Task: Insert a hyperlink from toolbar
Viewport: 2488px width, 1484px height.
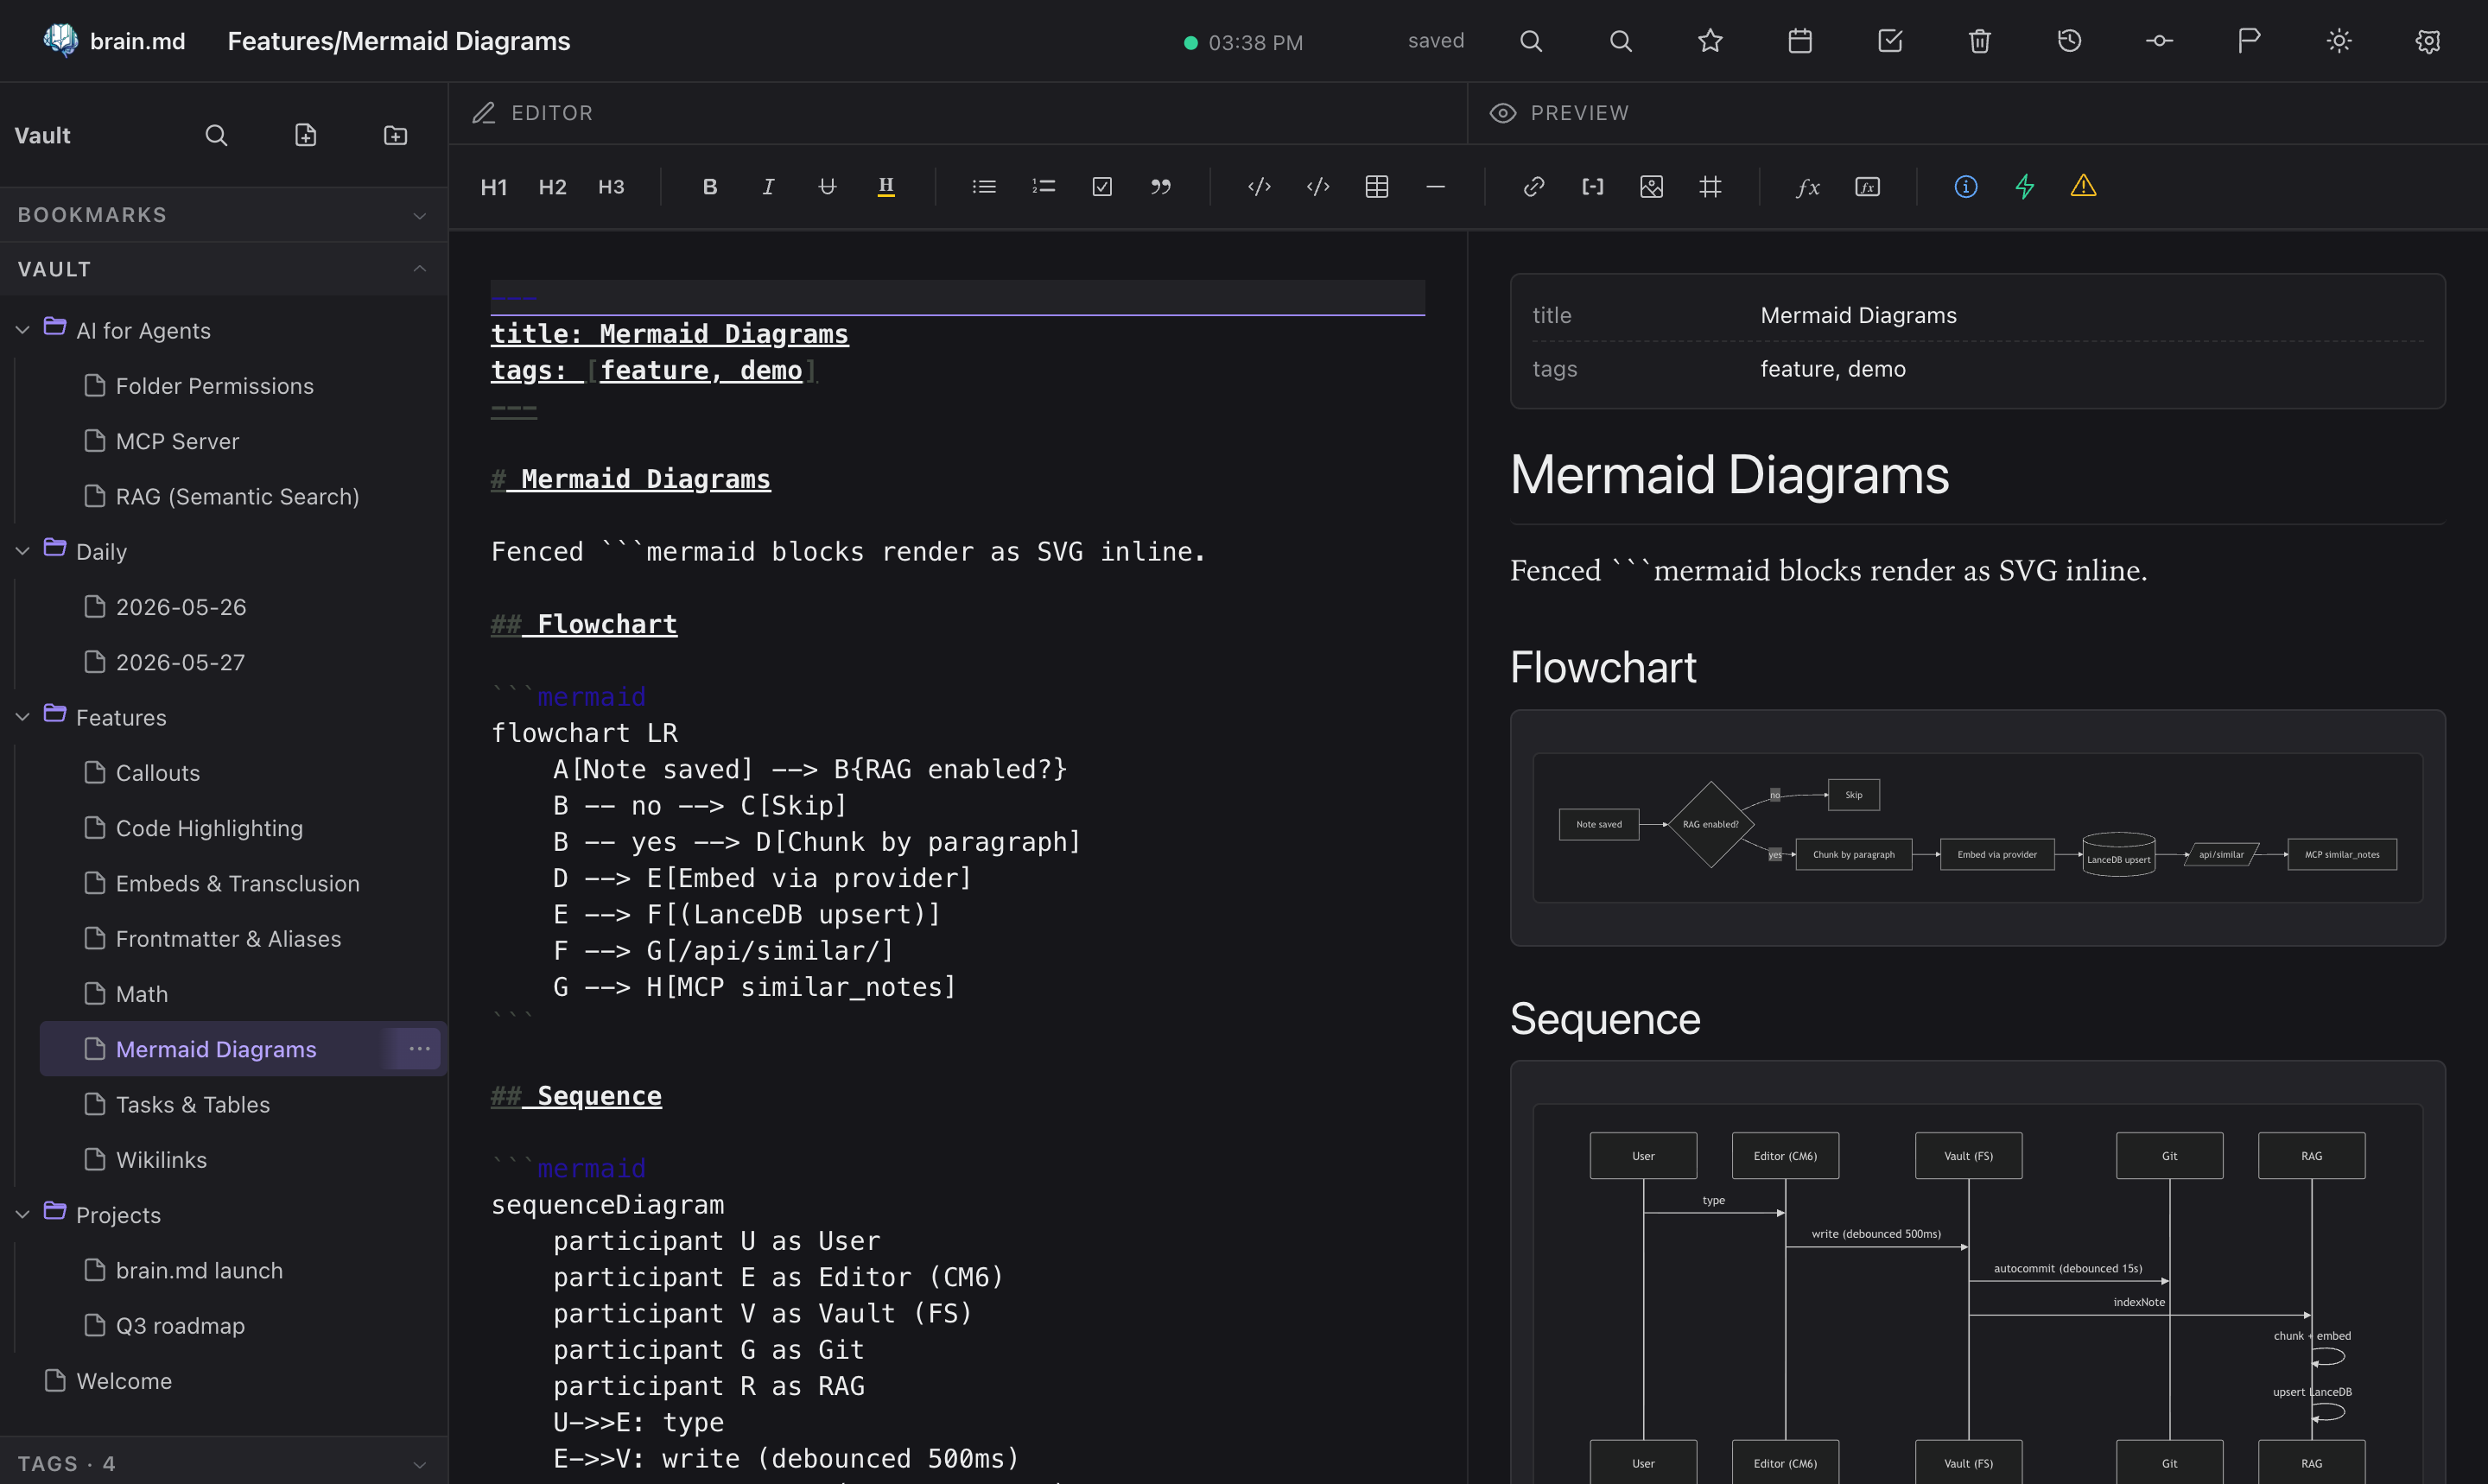Action: click(x=1534, y=187)
